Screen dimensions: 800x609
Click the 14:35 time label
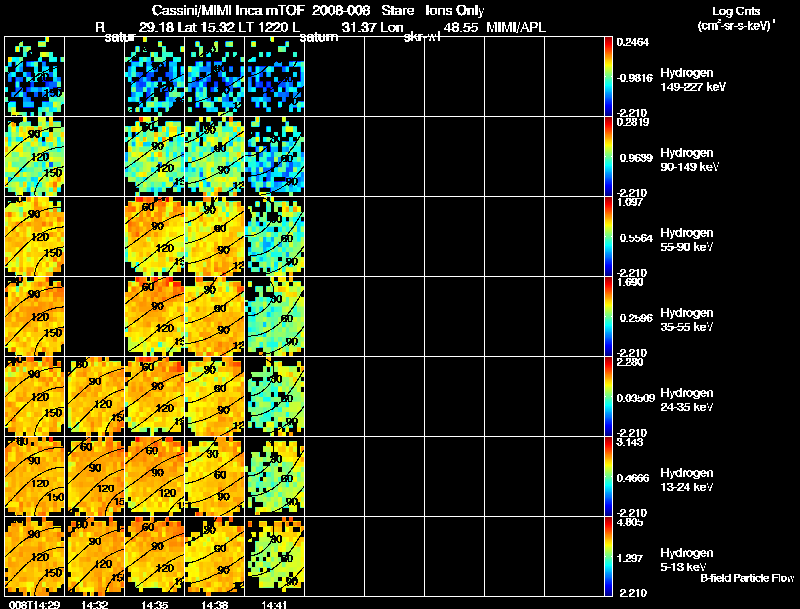155,605
